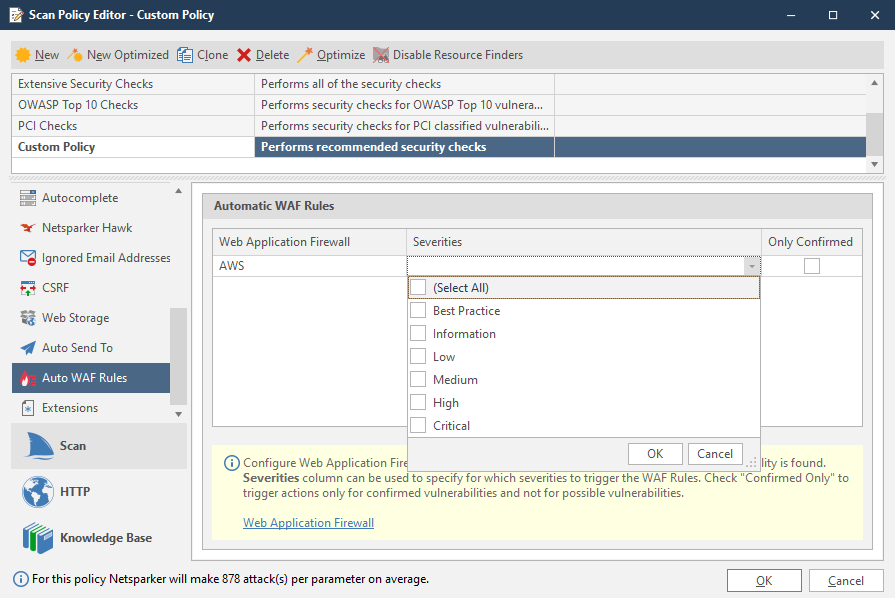
Task: Open the CSRF settings section
Action: [x=56, y=288]
